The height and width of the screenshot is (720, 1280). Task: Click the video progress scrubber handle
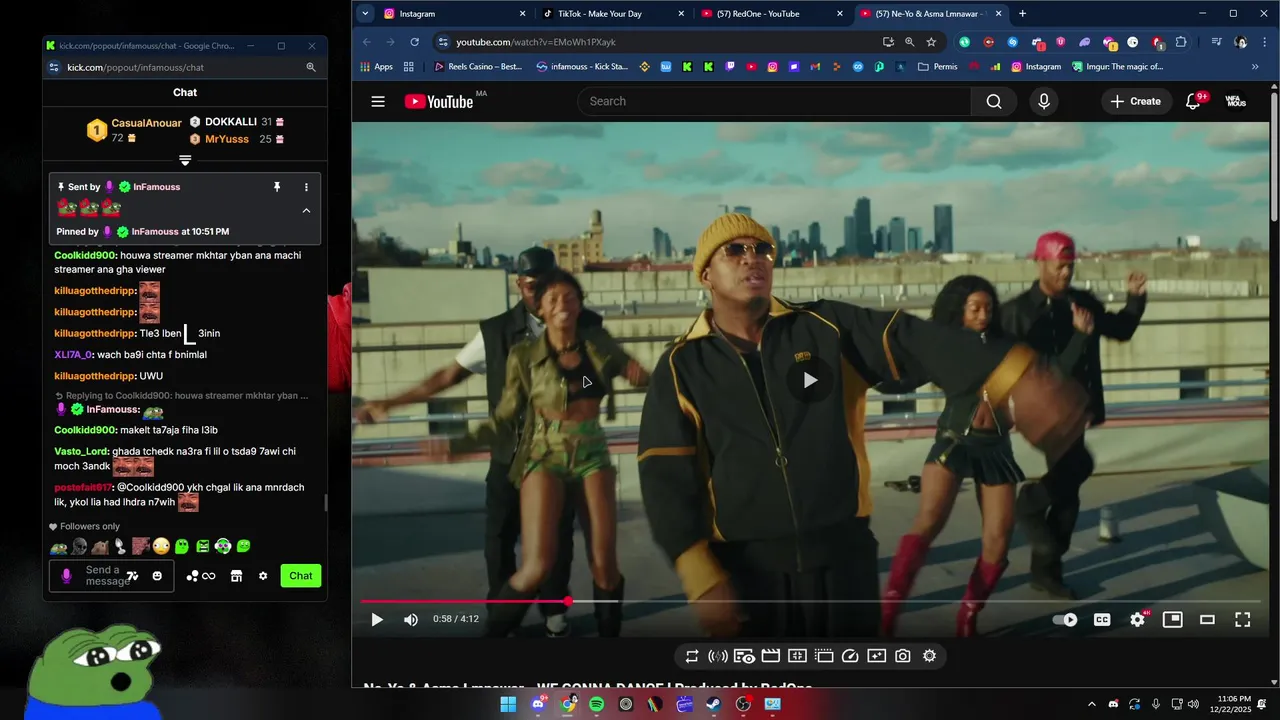568,601
